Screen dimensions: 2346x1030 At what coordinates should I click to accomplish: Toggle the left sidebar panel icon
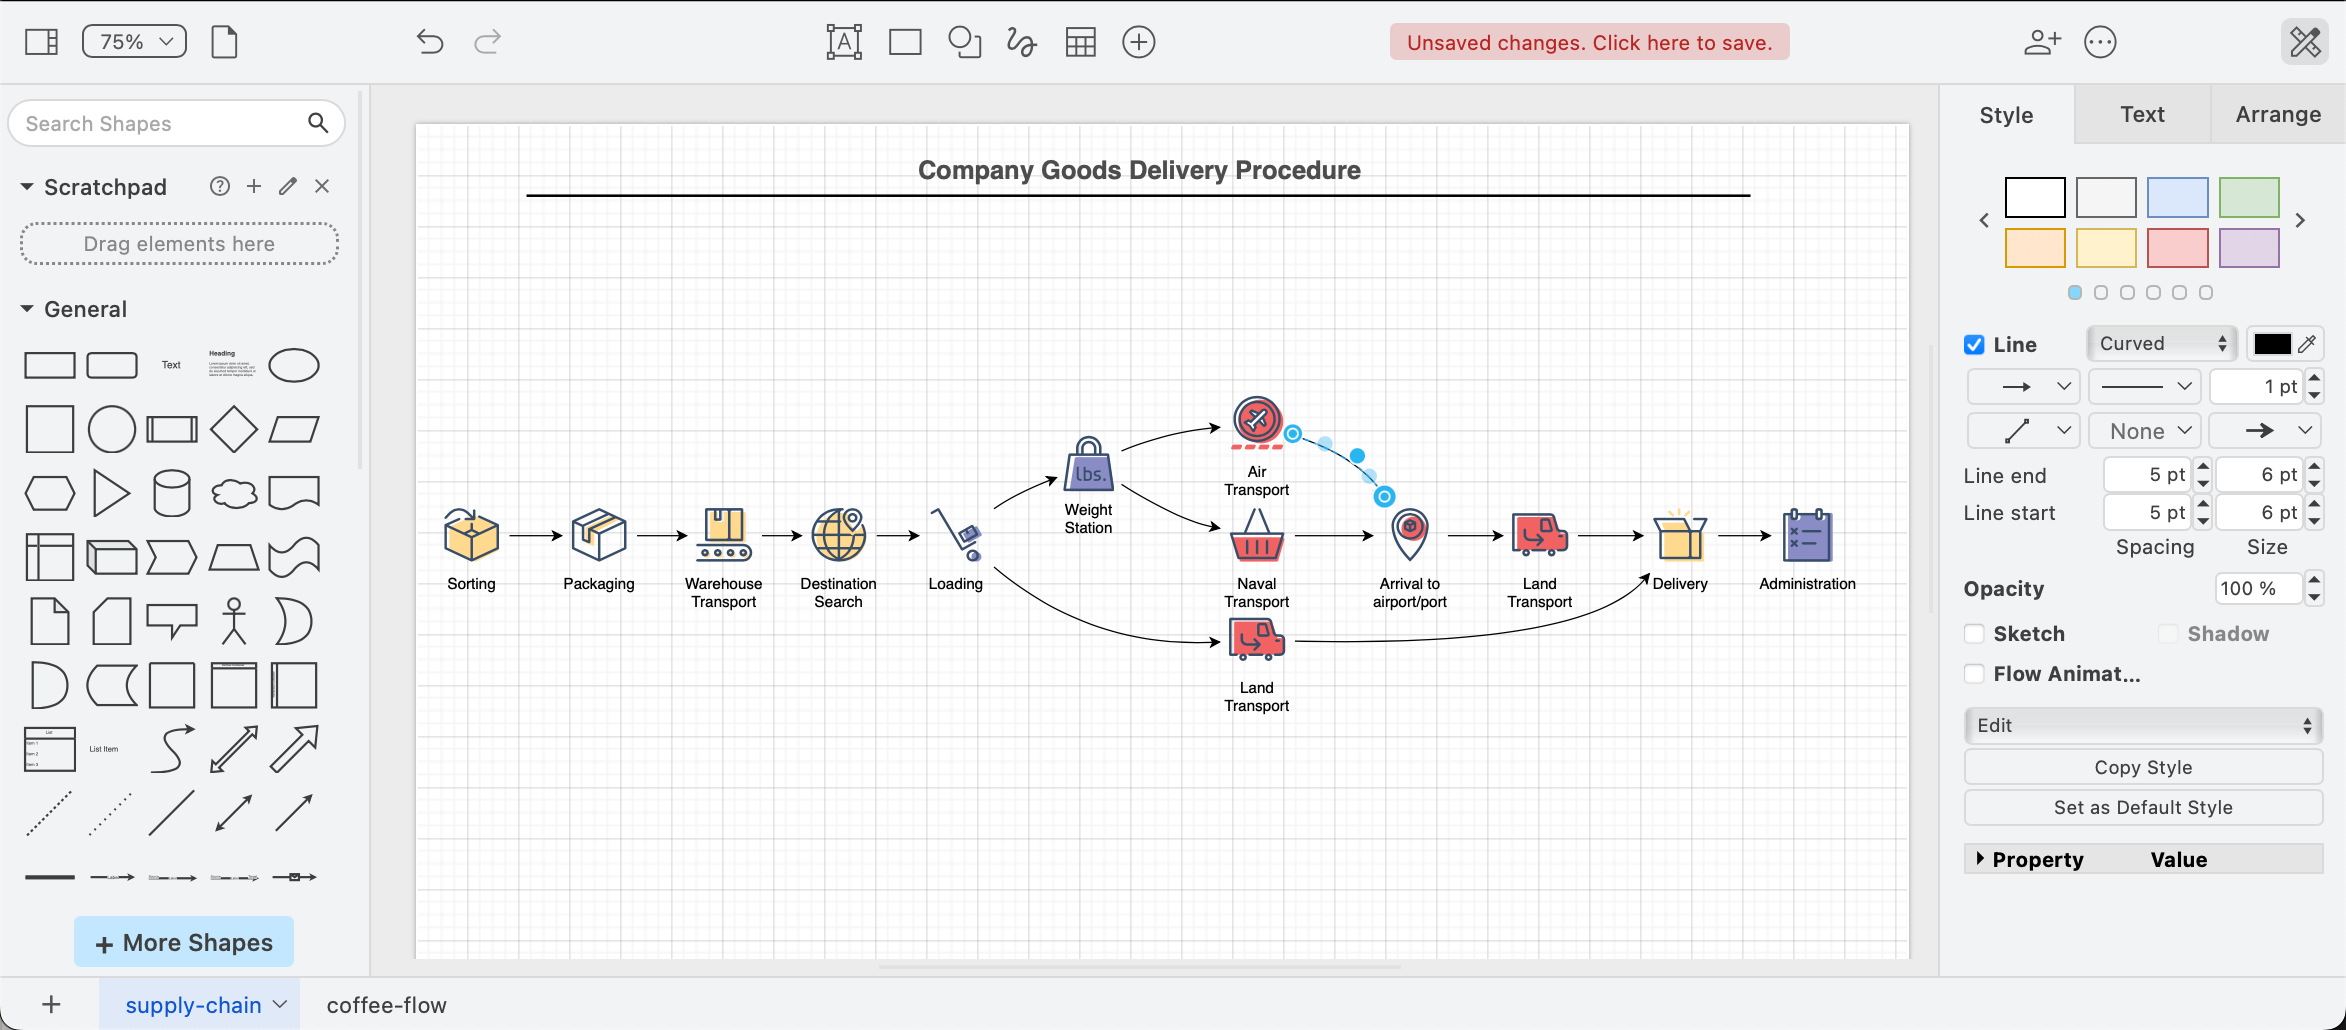point(41,42)
